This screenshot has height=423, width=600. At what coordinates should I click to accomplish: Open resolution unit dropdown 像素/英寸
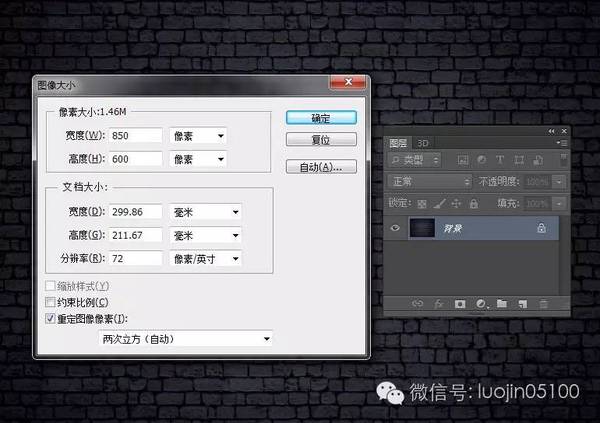[x=205, y=259]
